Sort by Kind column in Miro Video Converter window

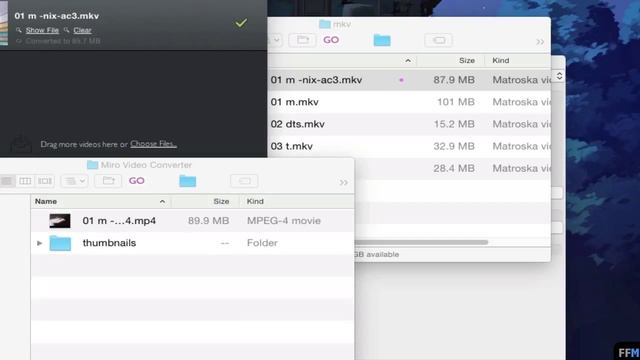(255, 201)
